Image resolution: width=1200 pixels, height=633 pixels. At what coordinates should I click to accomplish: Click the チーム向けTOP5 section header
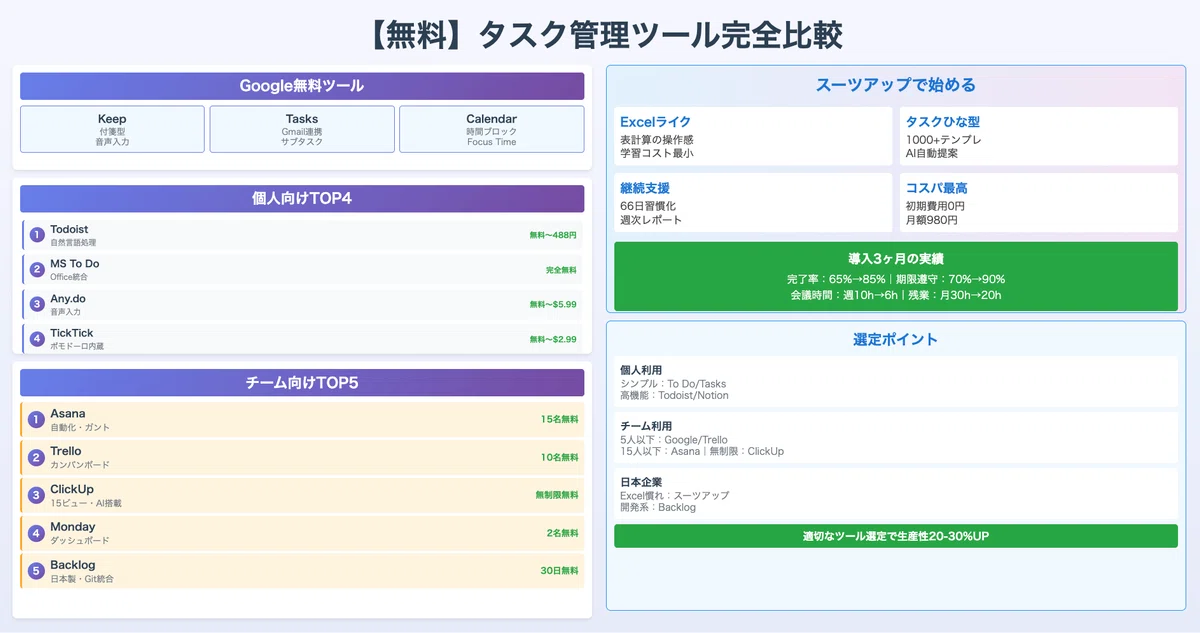[x=302, y=382]
